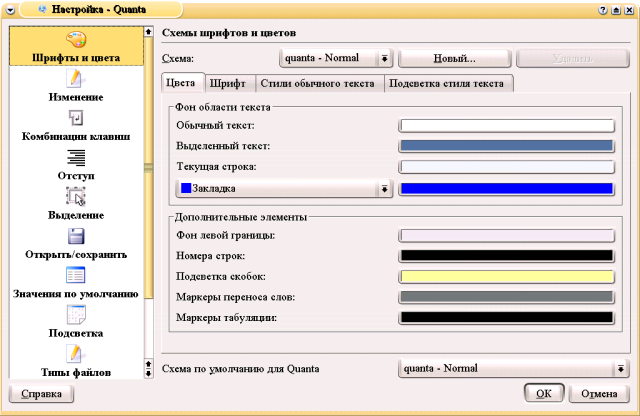Expand the Схема dropdown quanta - Normal
640x416 pixels.
335,58
